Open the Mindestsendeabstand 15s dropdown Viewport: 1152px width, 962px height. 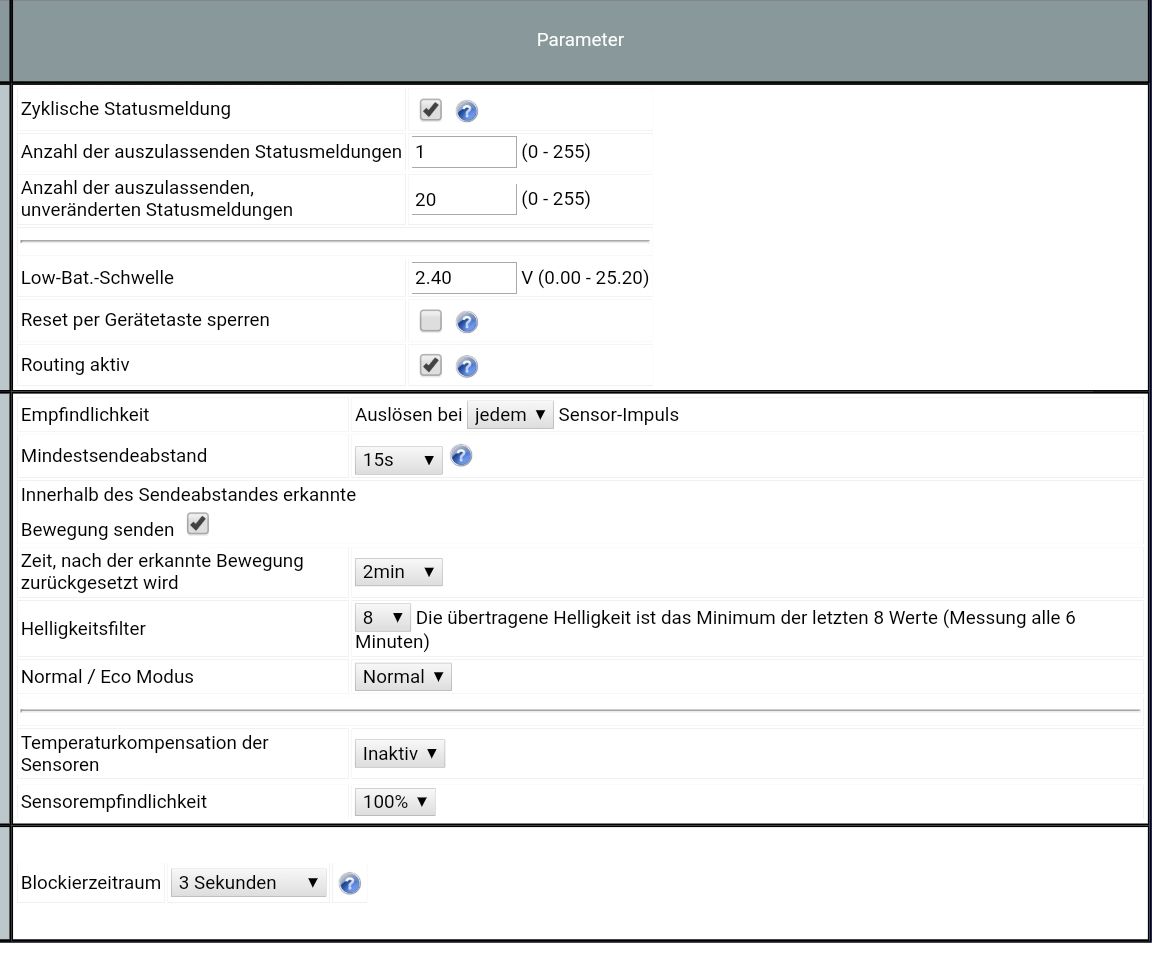coord(398,461)
